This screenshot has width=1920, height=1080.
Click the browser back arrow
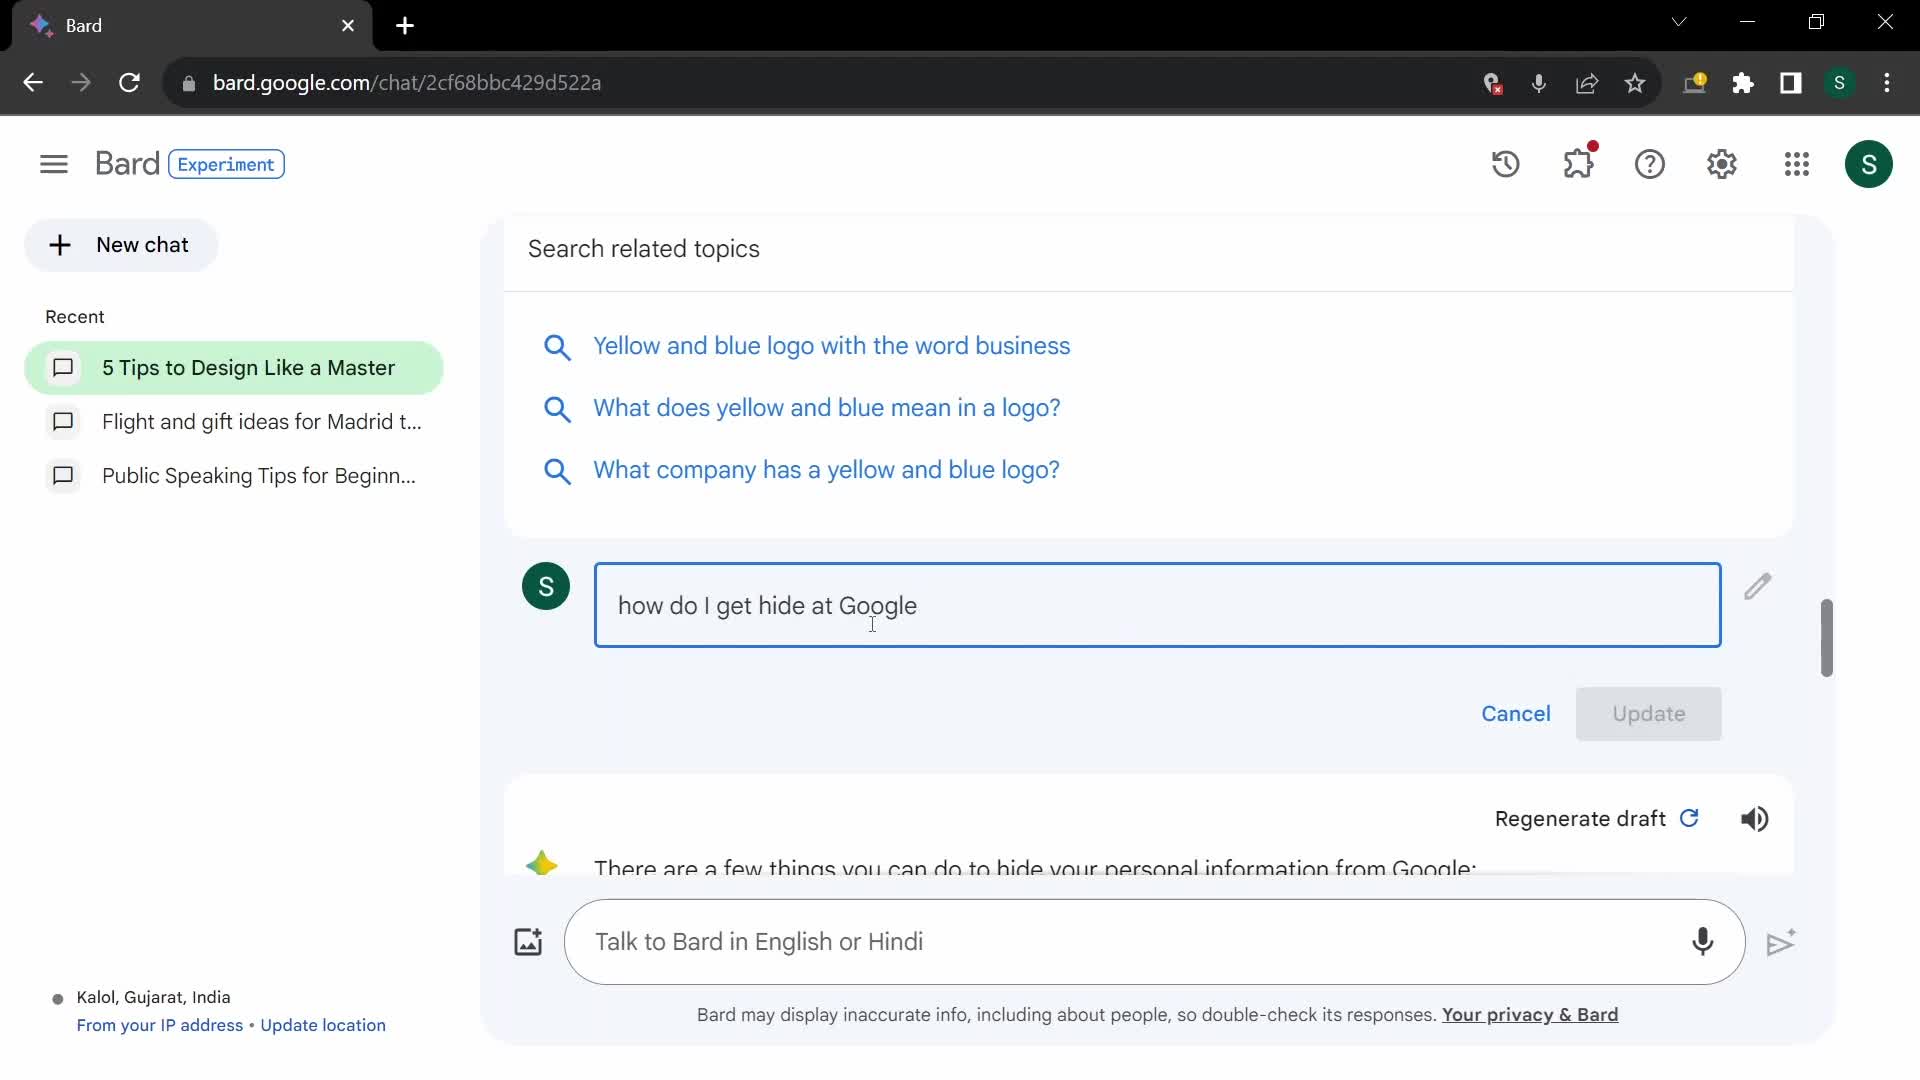[33, 83]
